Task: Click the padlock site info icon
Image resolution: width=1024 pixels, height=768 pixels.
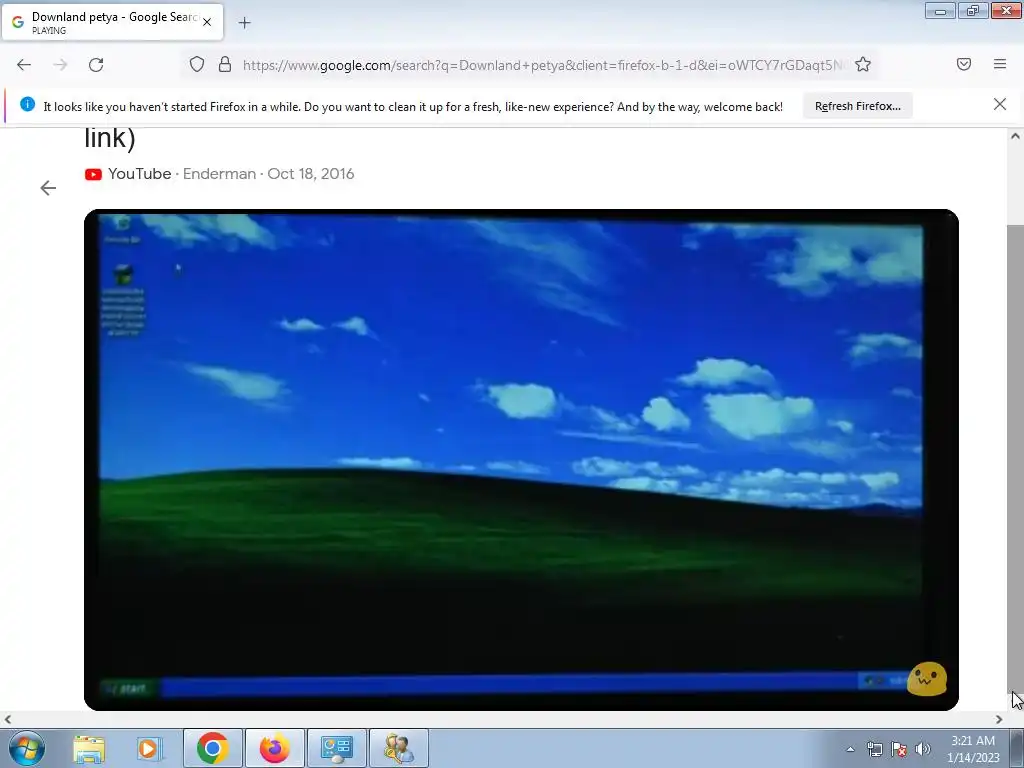Action: [225, 64]
